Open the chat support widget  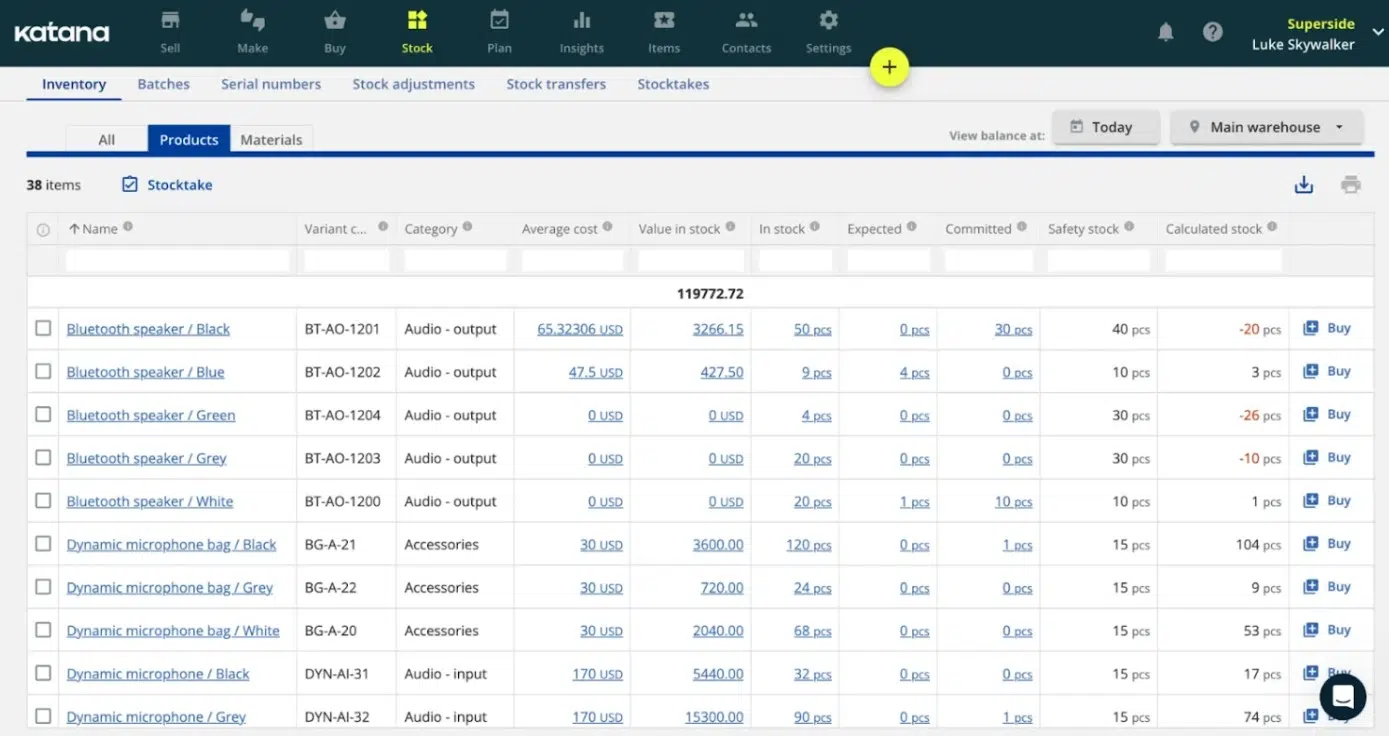pyautogui.click(x=1342, y=696)
